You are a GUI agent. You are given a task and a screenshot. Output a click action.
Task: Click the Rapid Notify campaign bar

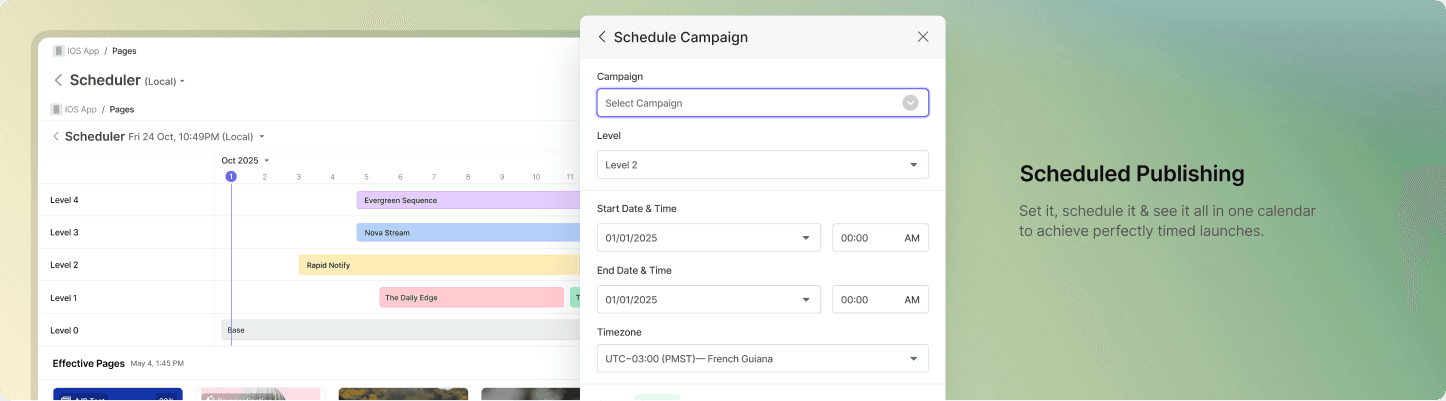439,265
